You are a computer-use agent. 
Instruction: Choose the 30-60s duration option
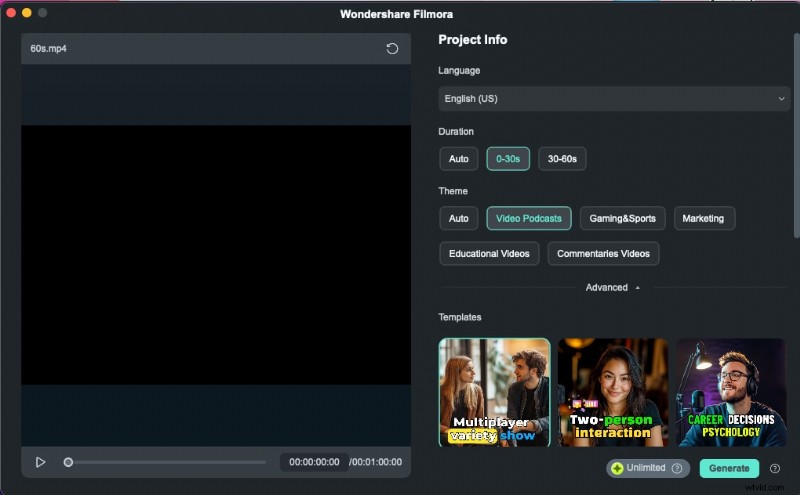click(x=562, y=159)
